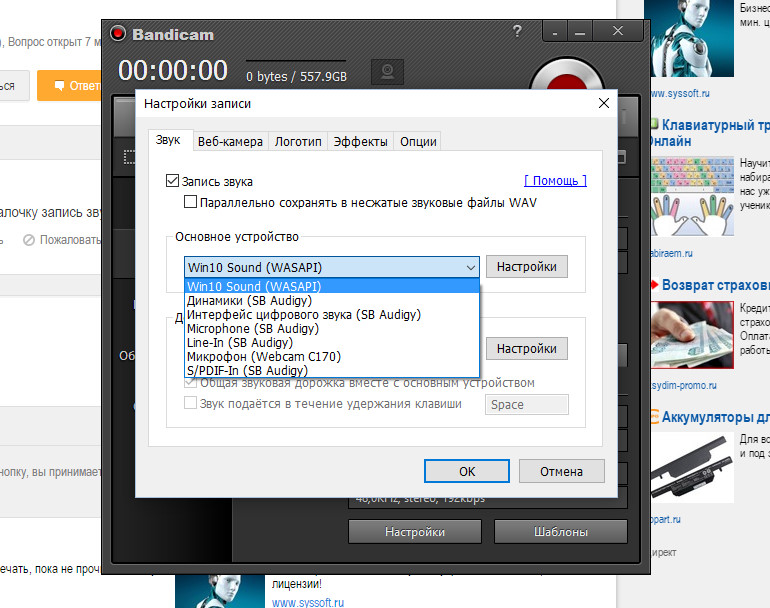Start recording with the big red button
Screen dimensions: 770x608
point(566,74)
